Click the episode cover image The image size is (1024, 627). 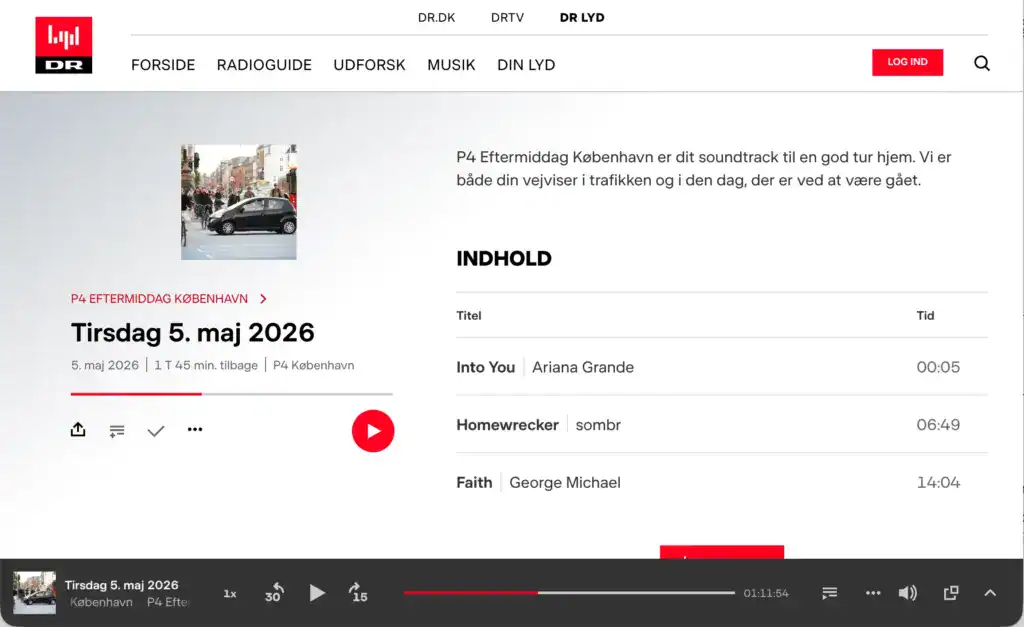[239, 202]
